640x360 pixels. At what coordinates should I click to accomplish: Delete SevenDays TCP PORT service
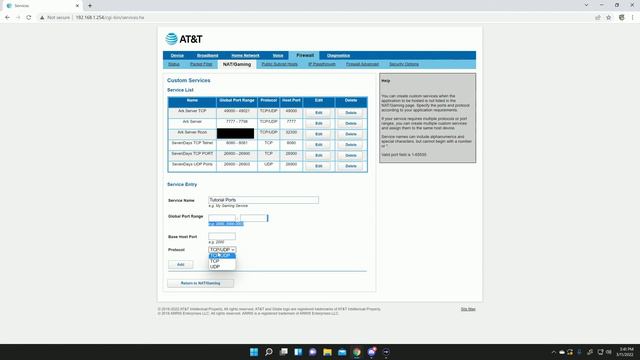click(x=351, y=155)
